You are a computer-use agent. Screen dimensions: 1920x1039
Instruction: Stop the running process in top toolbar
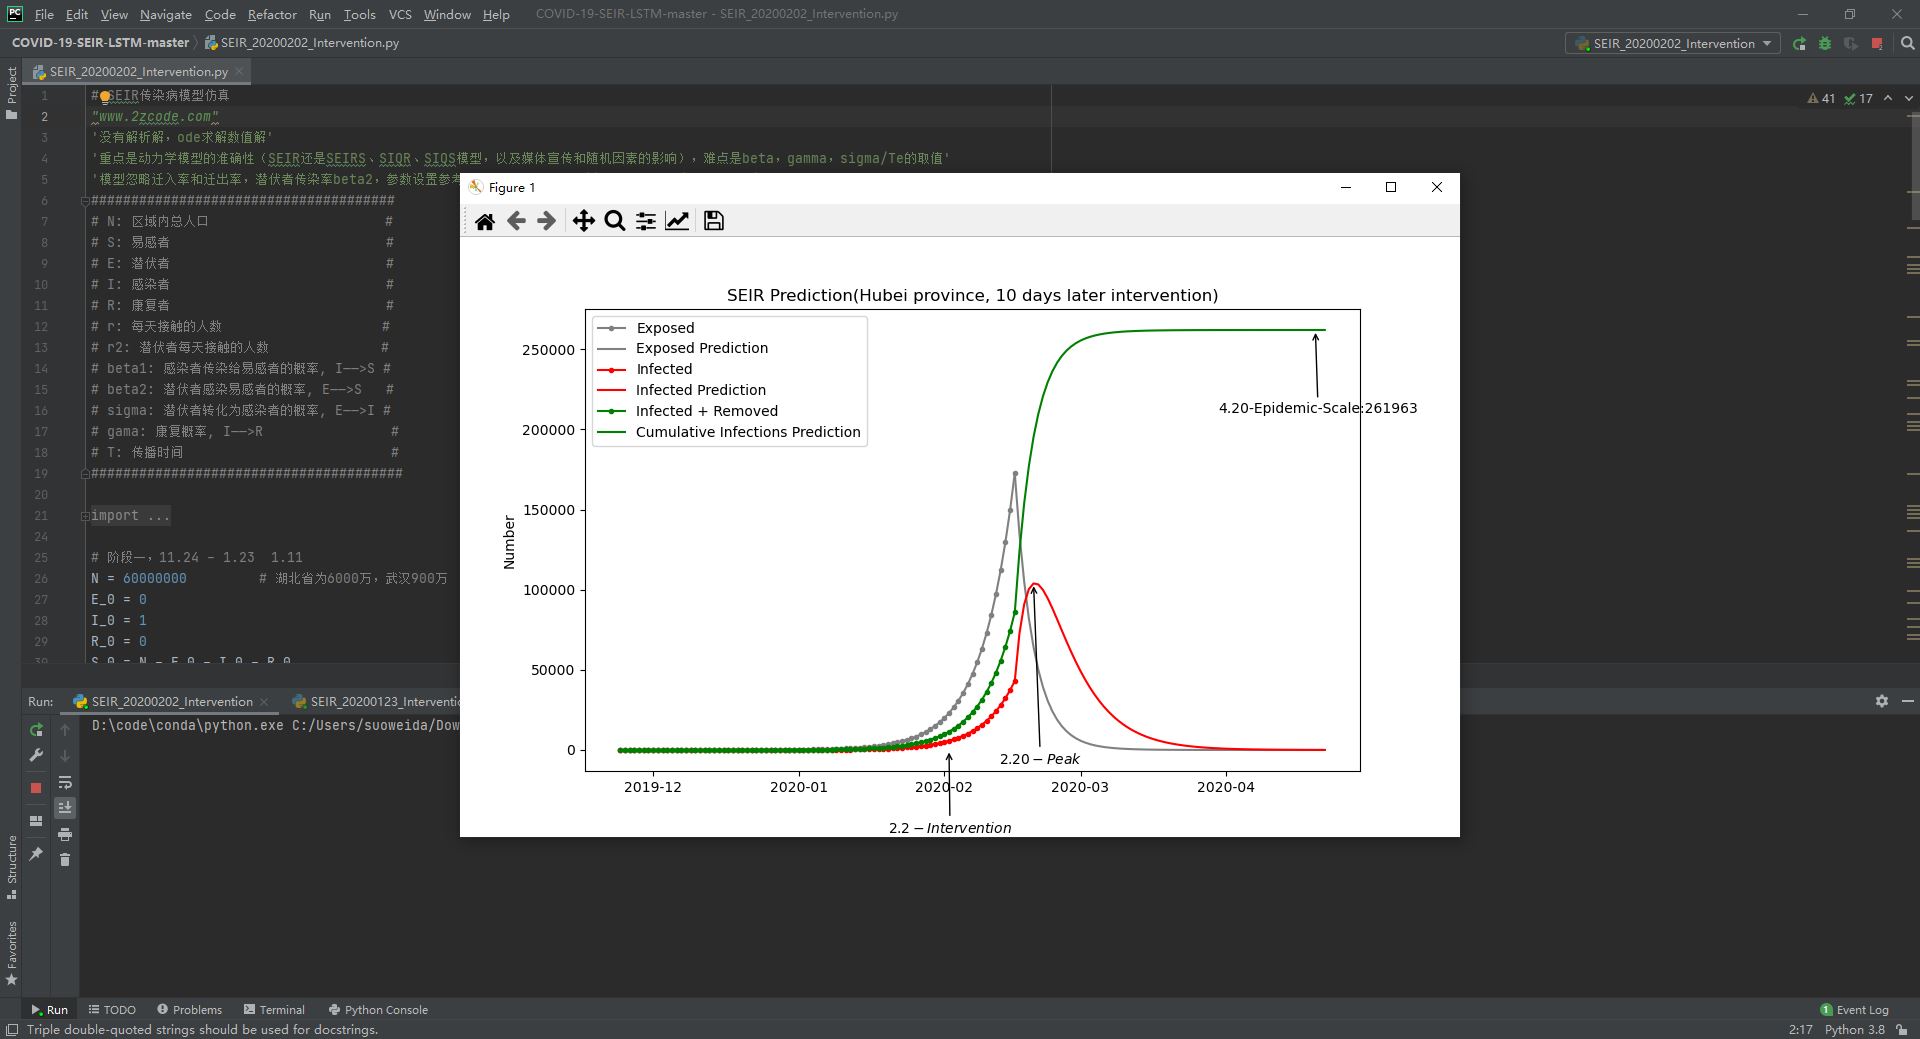1877,44
